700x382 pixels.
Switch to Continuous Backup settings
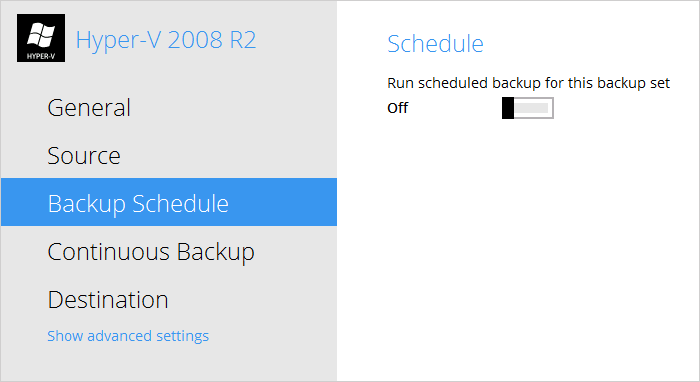(x=151, y=252)
